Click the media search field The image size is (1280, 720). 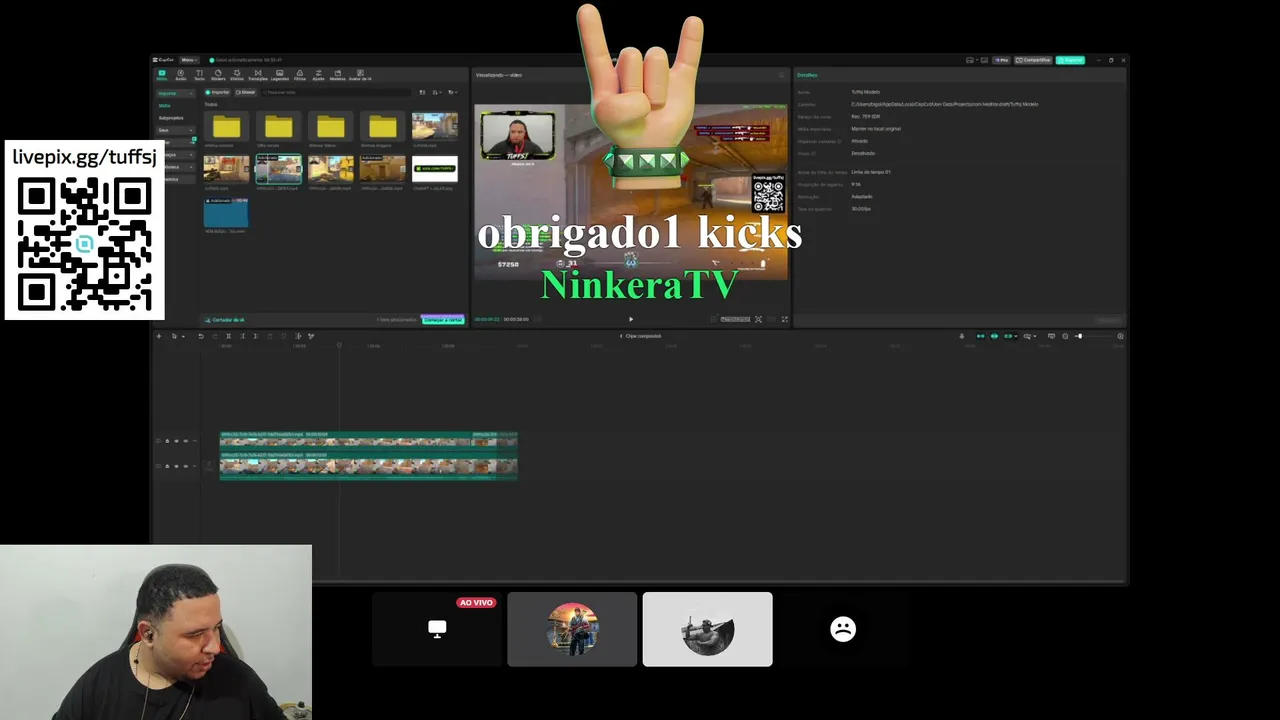(335, 92)
